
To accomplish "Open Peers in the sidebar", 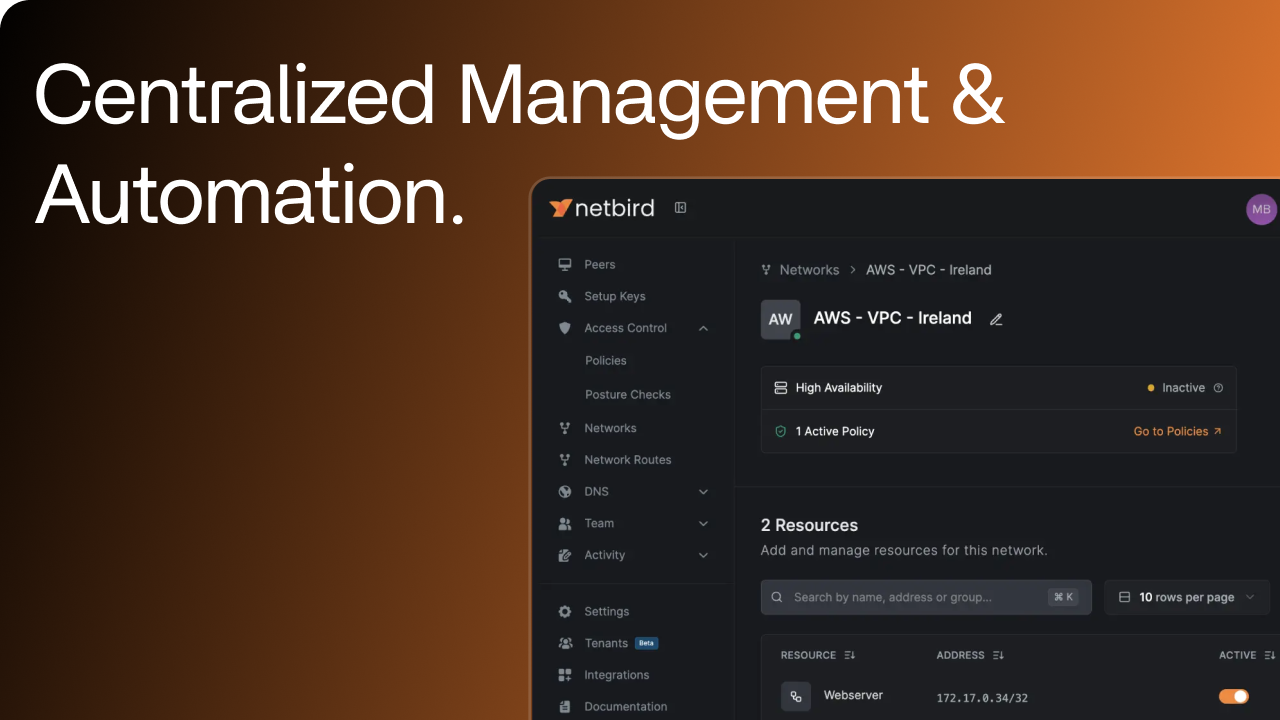I will coord(599,265).
